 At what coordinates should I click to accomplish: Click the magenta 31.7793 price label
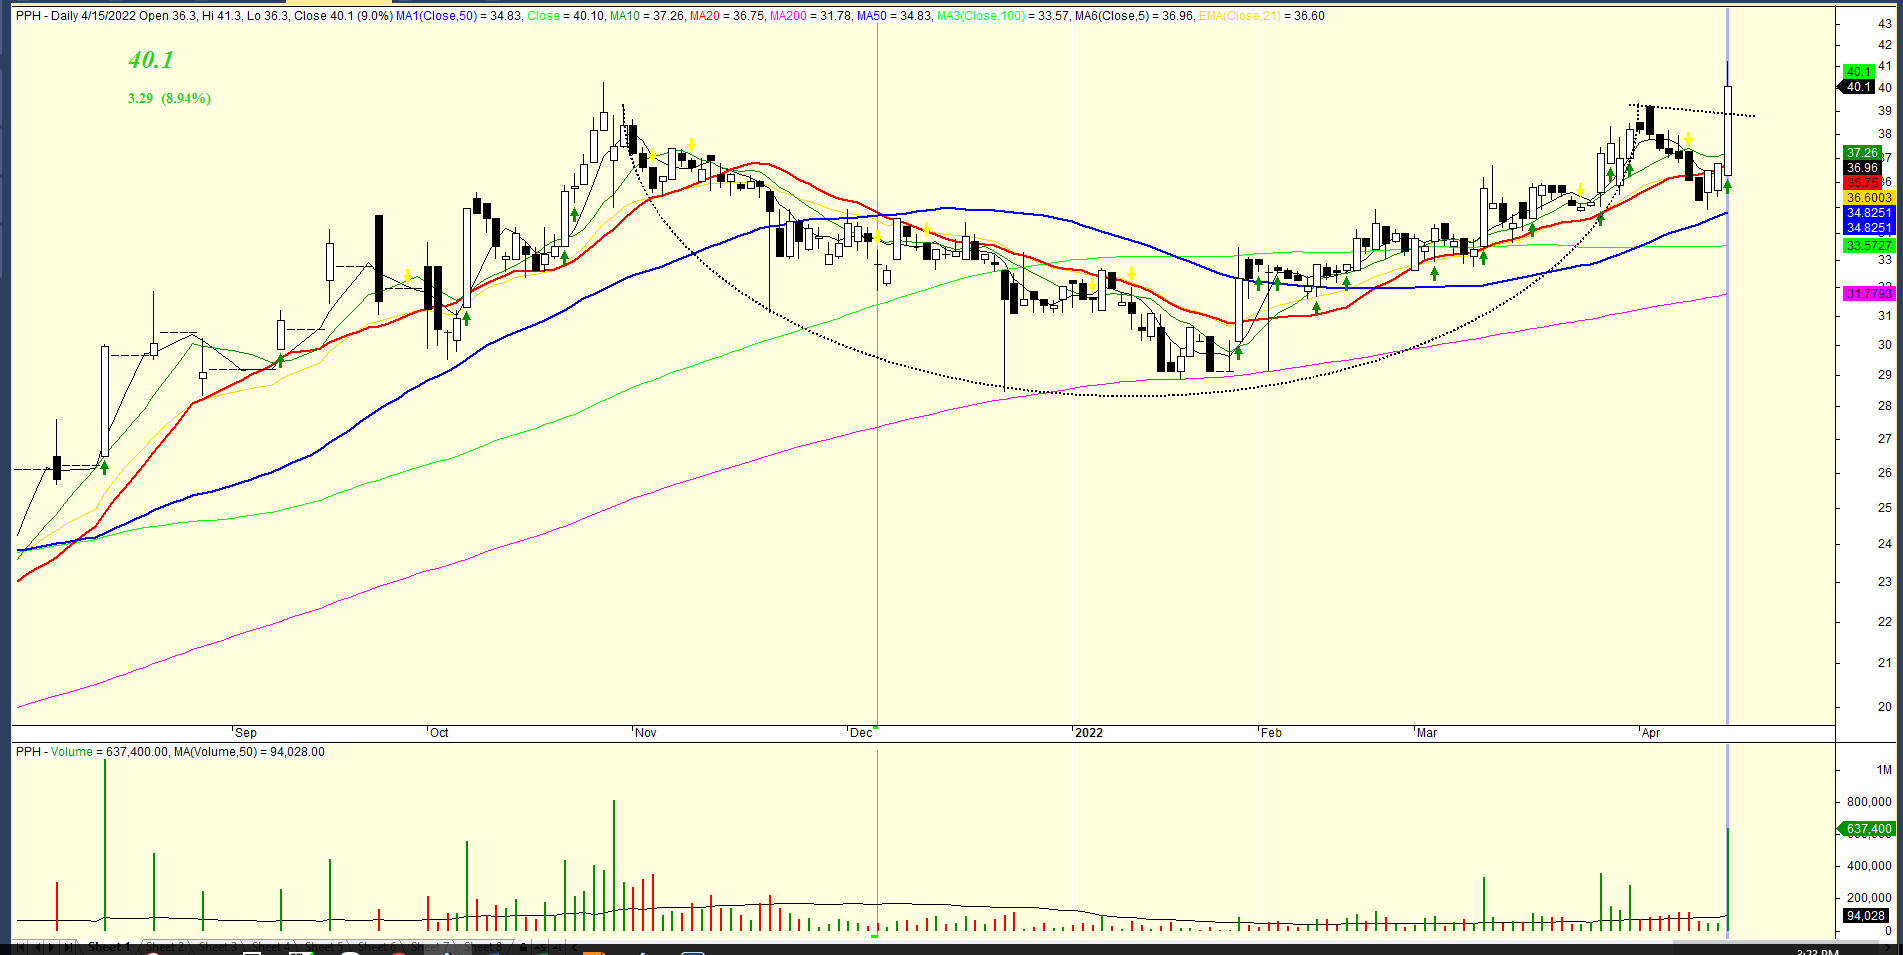(x=1868, y=293)
